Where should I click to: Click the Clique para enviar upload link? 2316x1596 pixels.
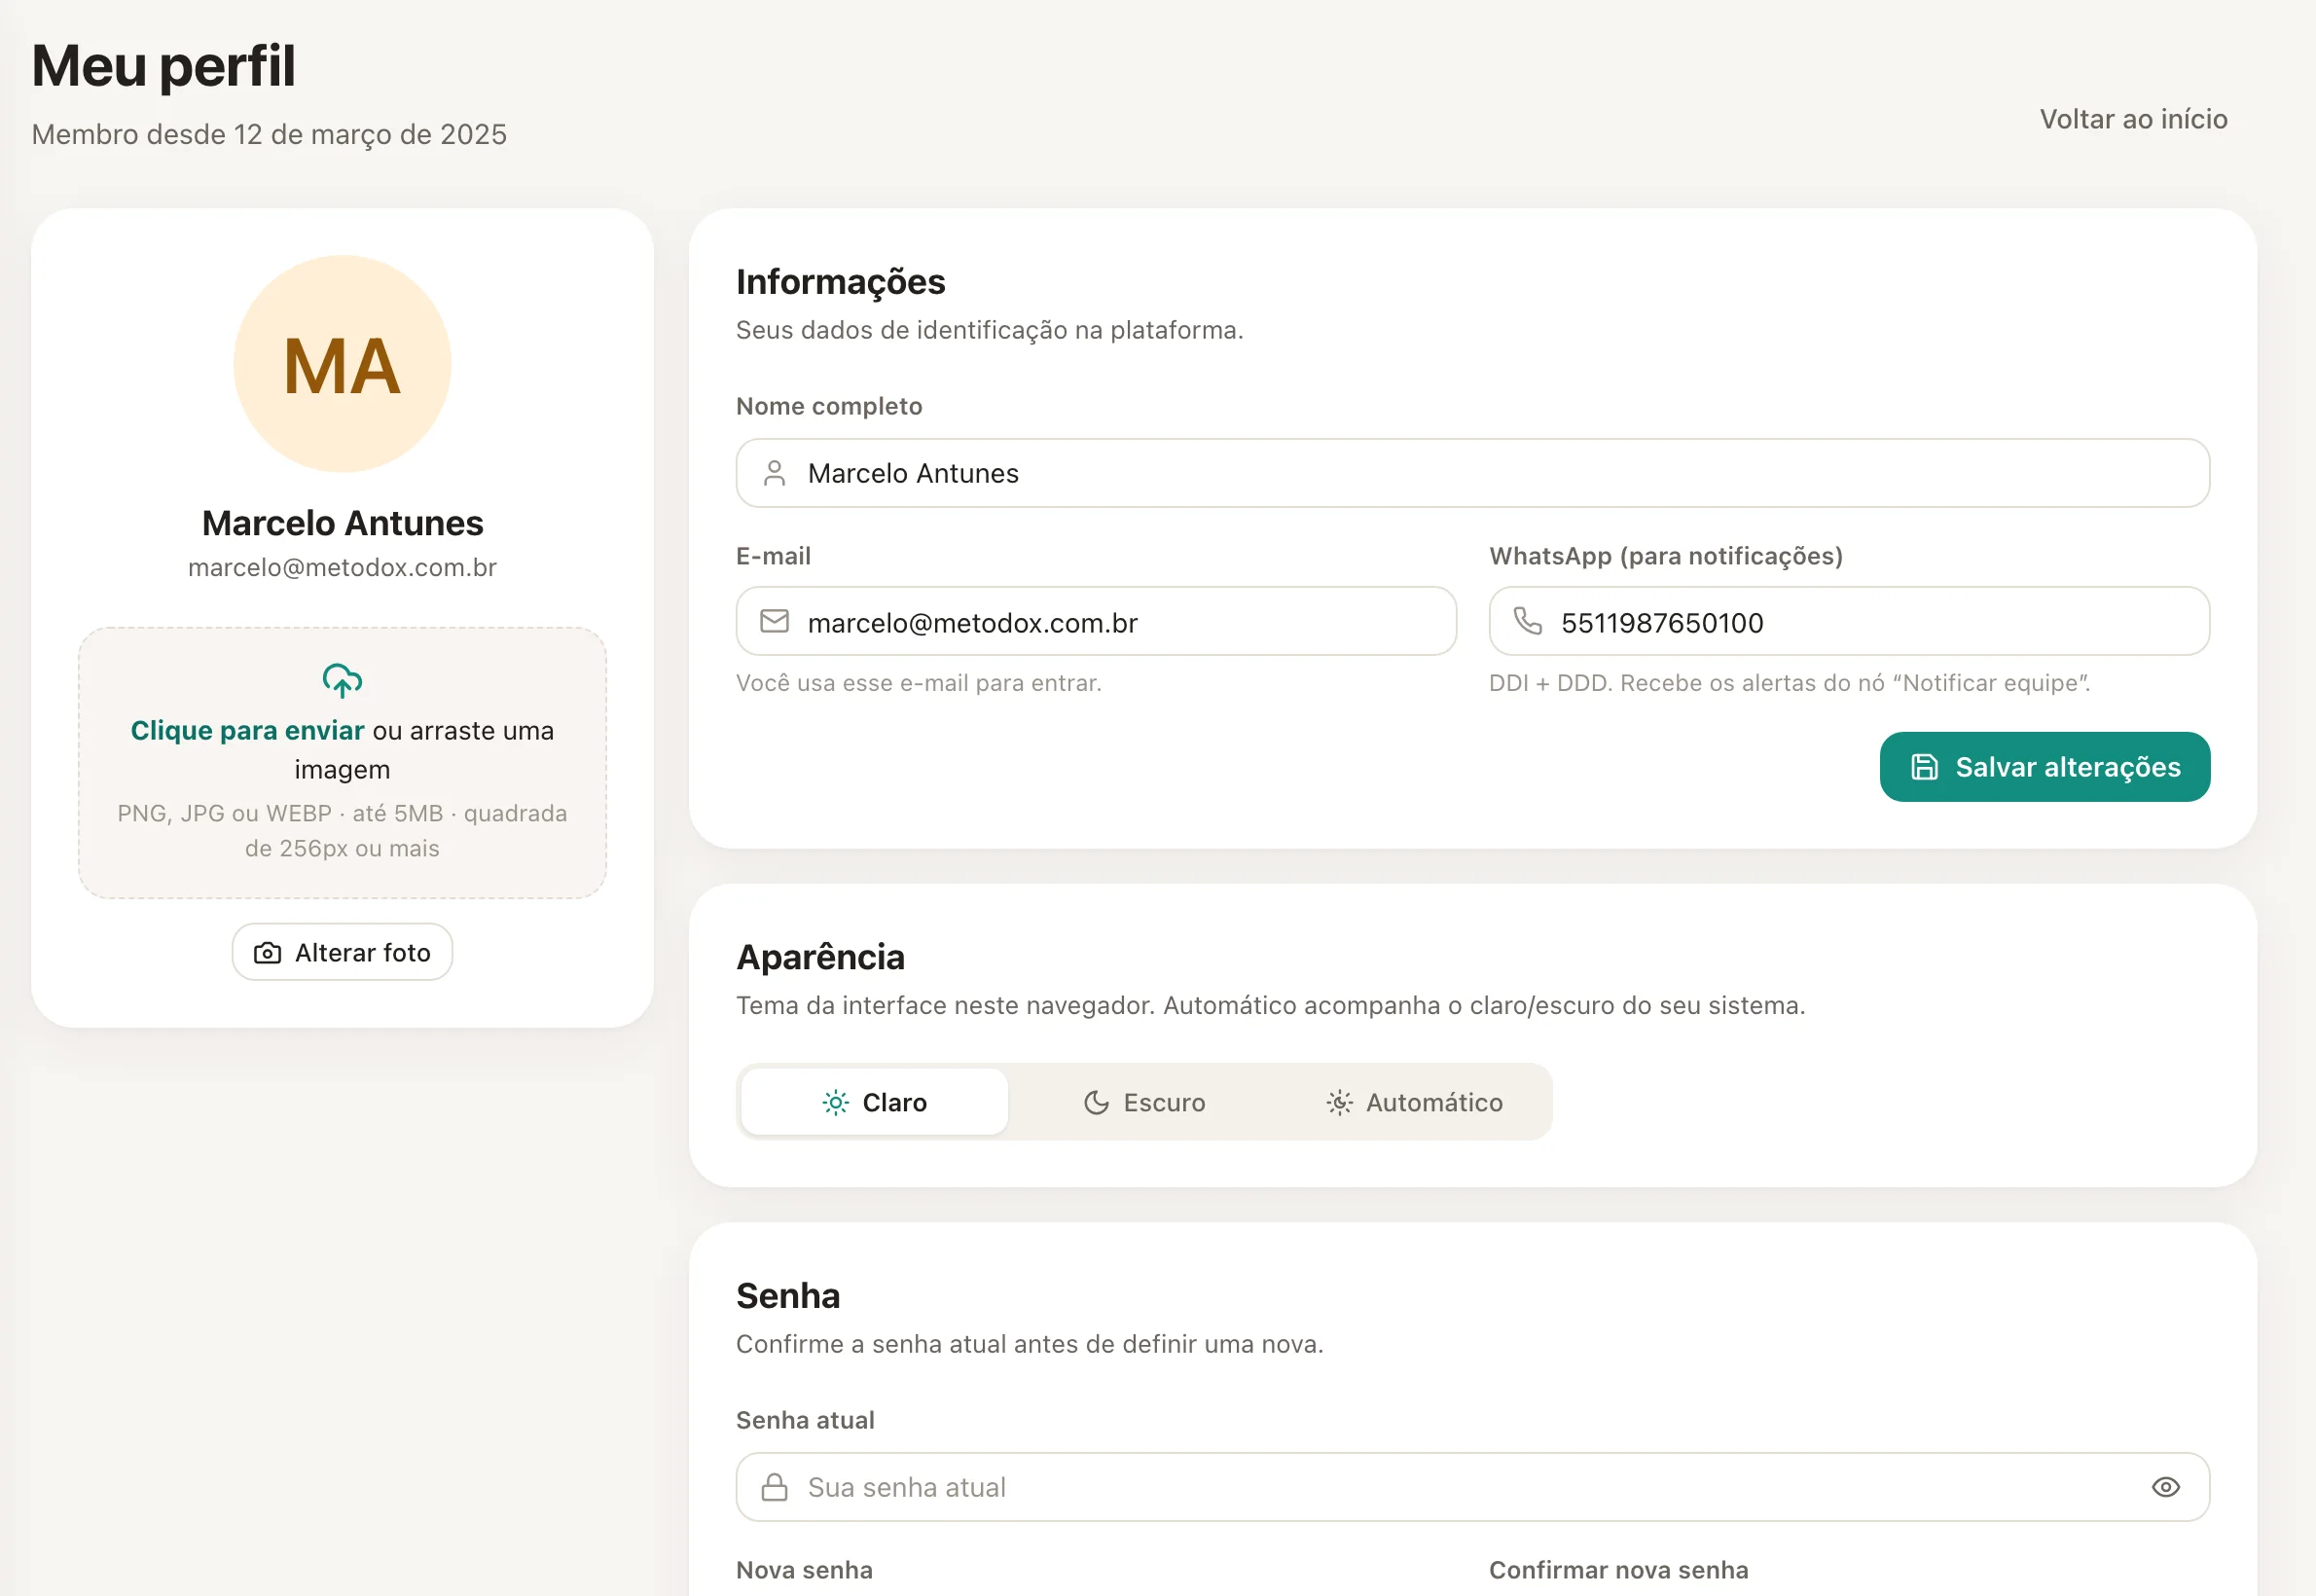click(247, 730)
